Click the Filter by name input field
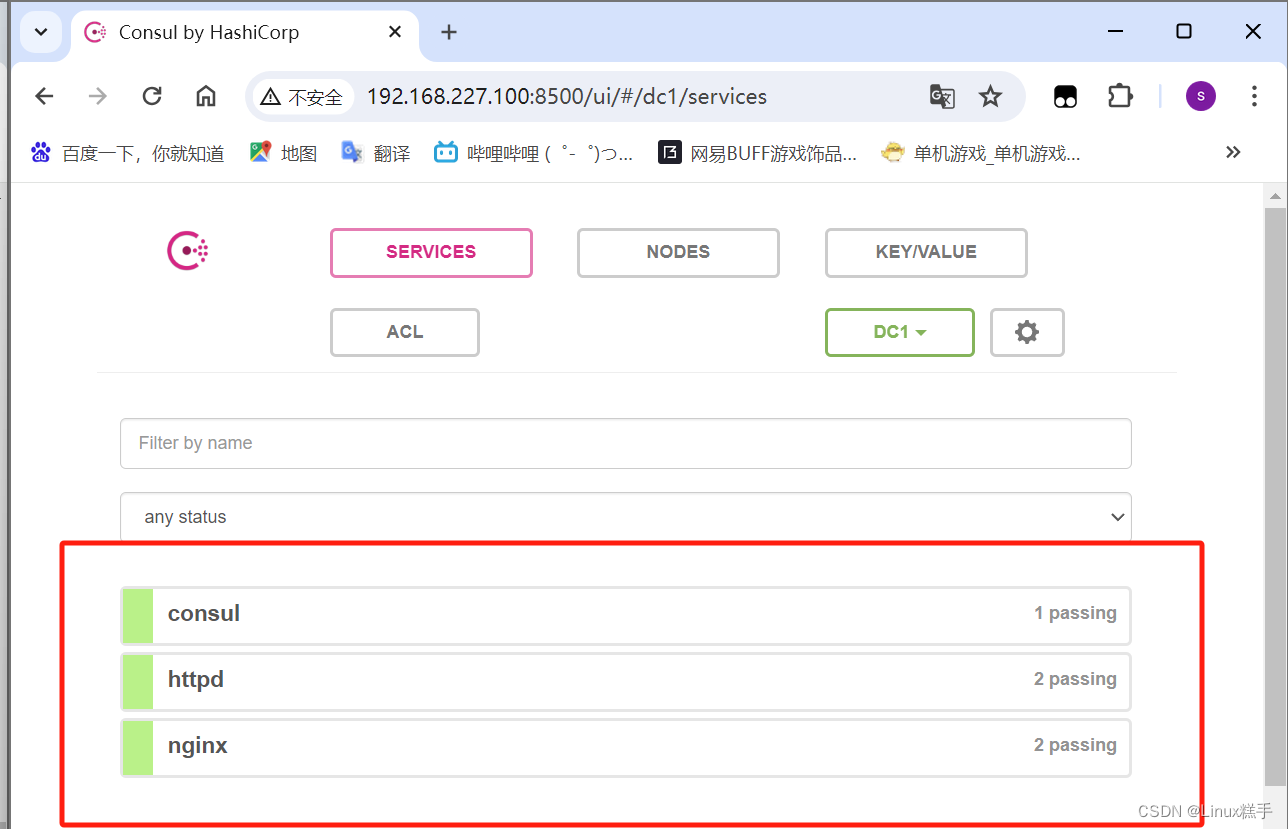The width and height of the screenshot is (1288, 829). 625,443
